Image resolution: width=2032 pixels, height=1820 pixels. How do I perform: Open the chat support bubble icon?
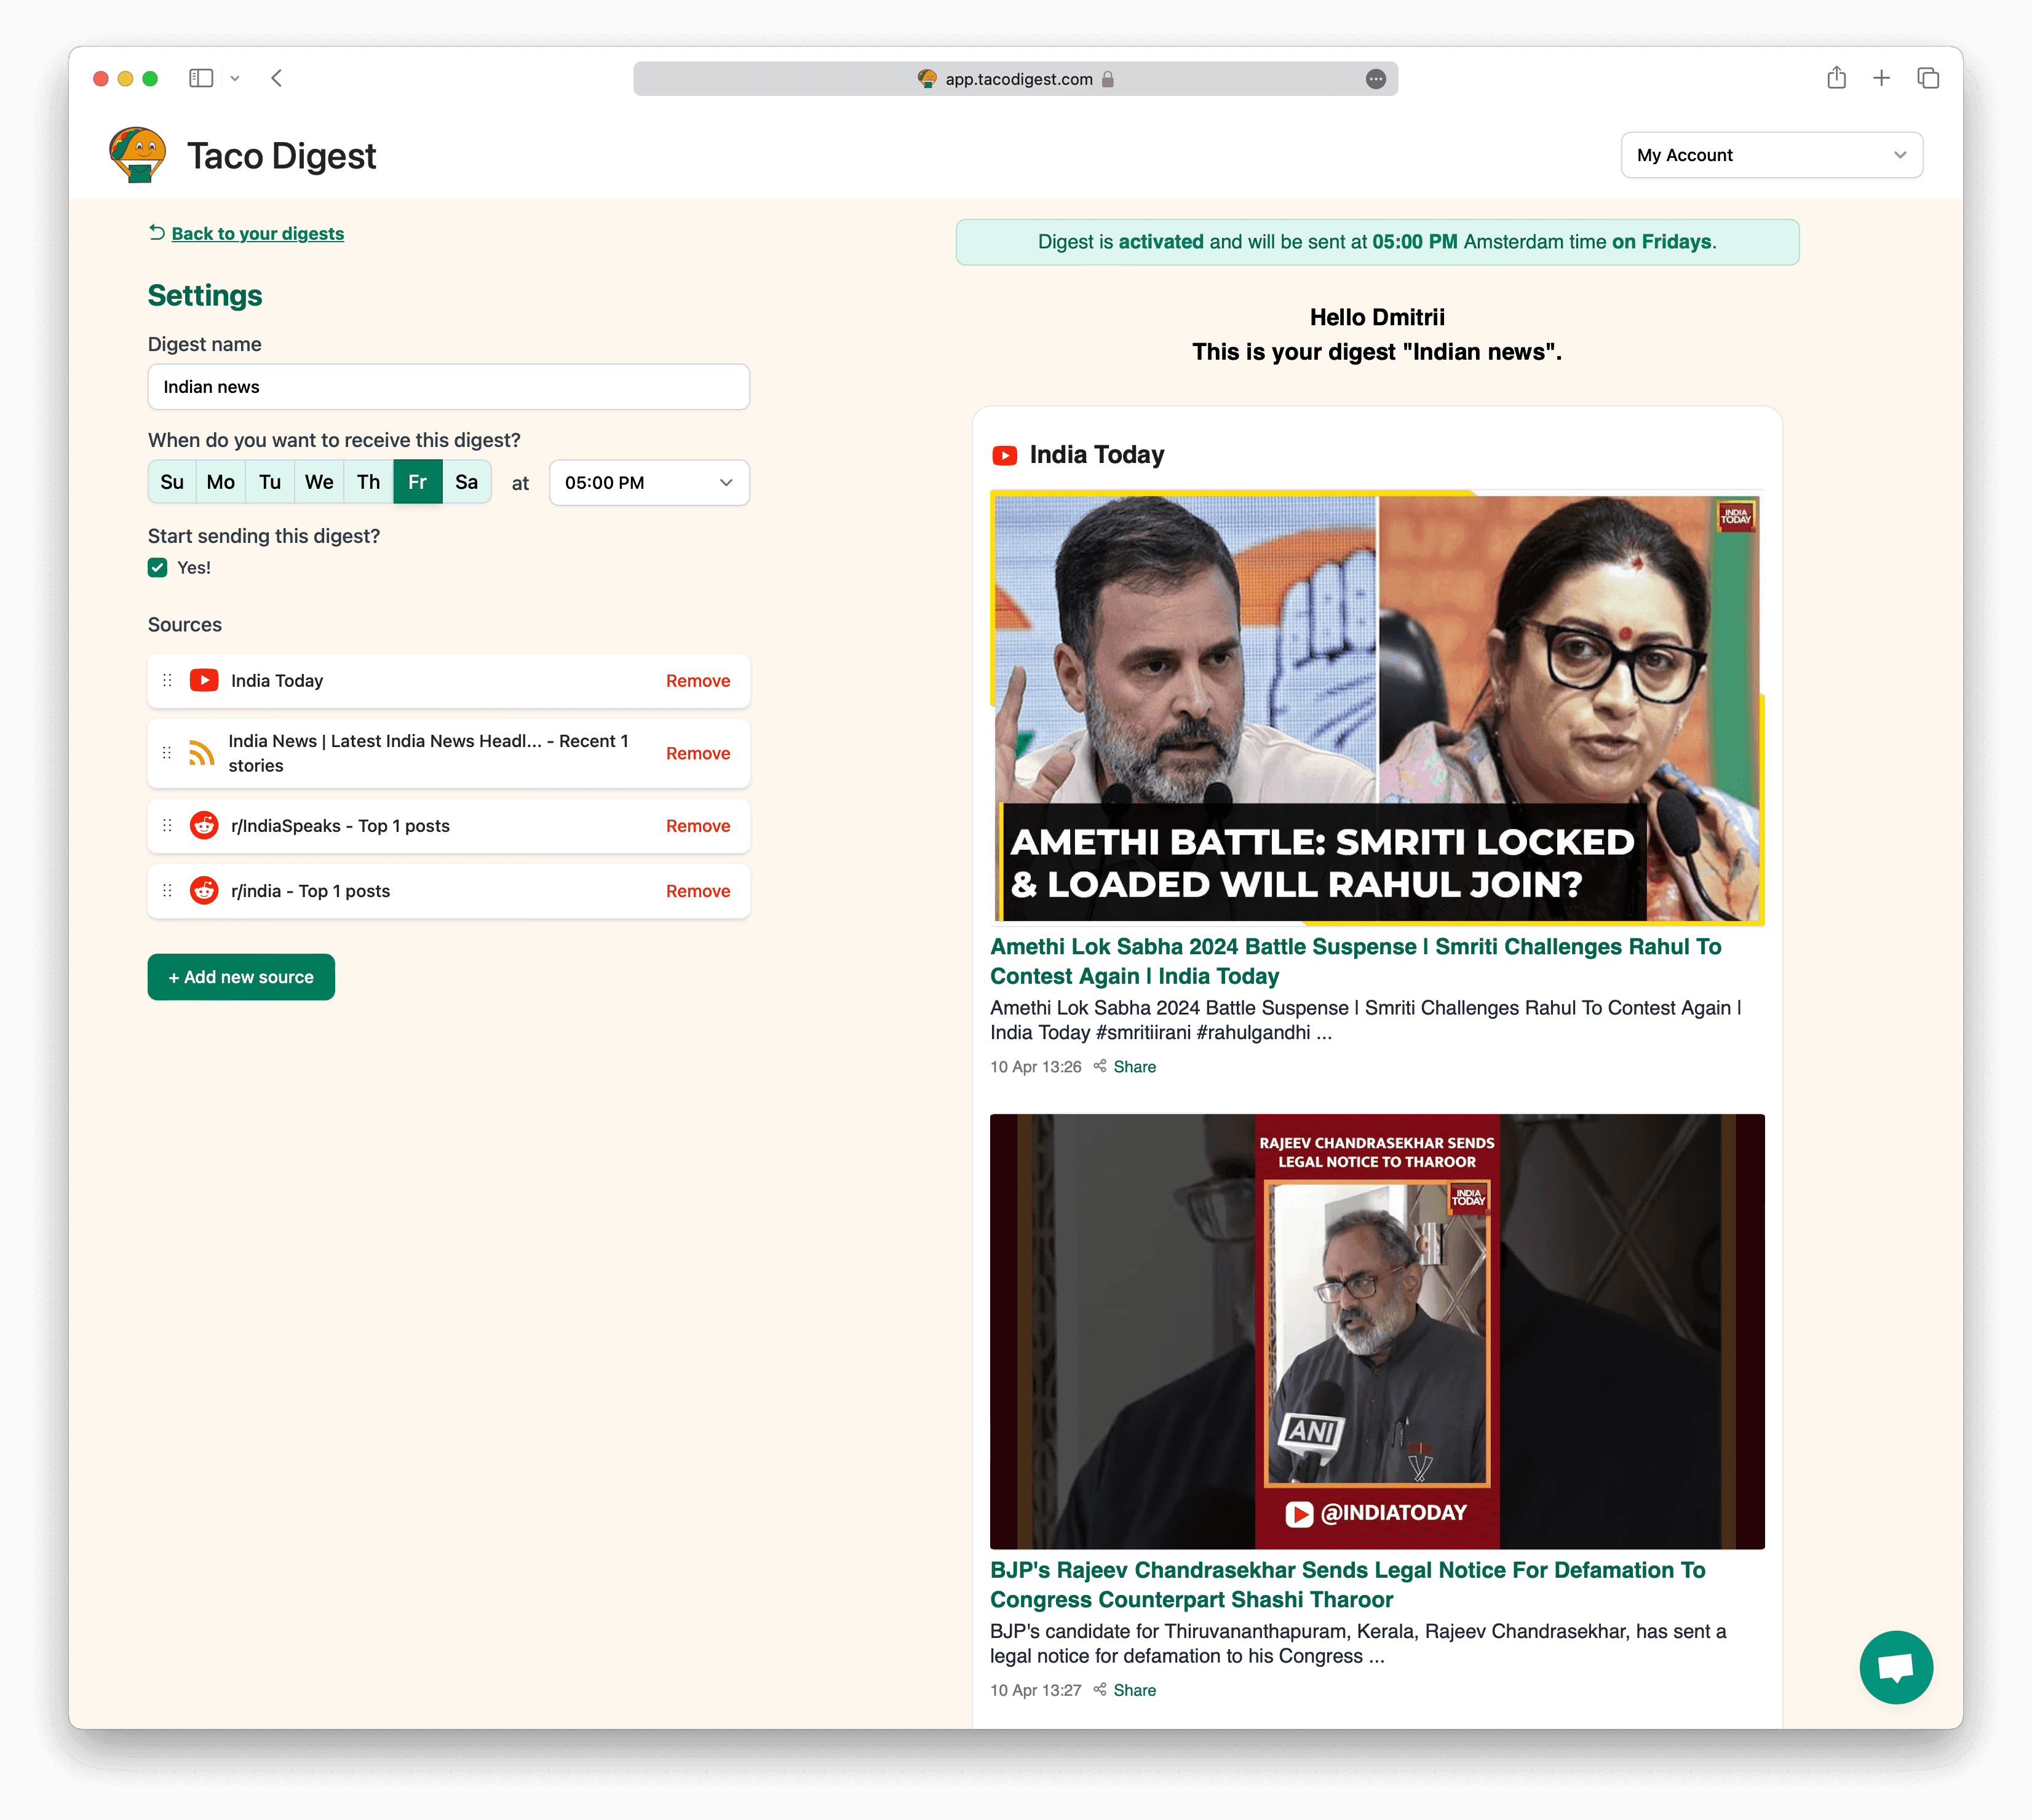coord(1896,1667)
